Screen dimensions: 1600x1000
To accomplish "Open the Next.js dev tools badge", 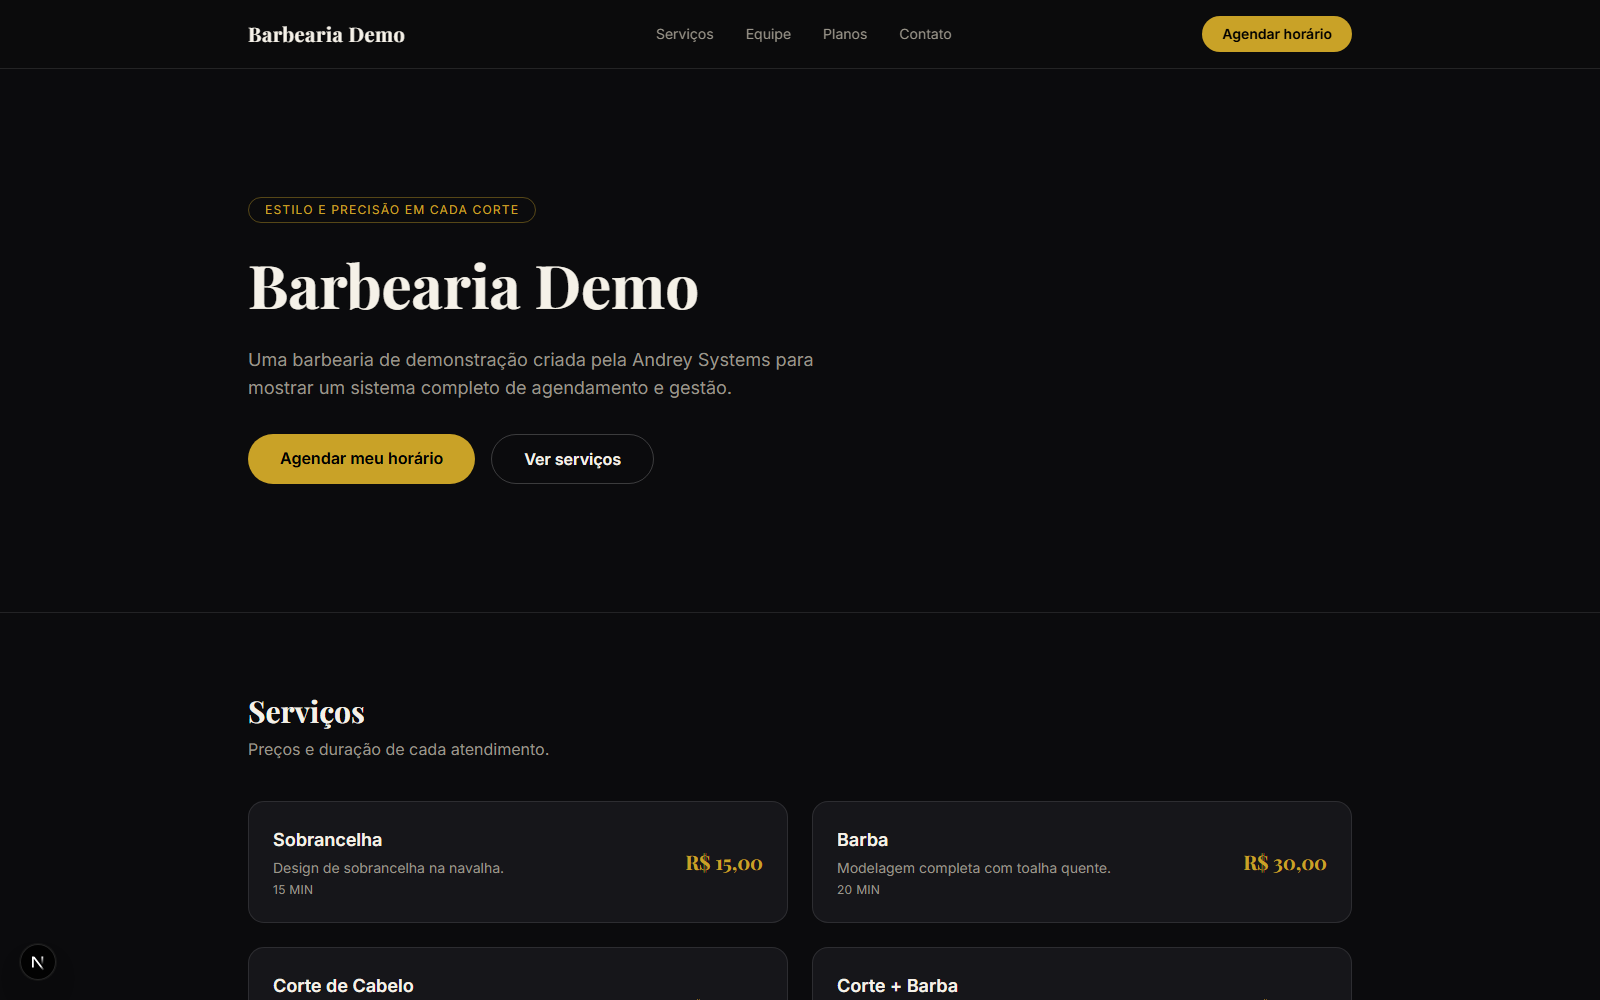I will pyautogui.click(x=38, y=962).
